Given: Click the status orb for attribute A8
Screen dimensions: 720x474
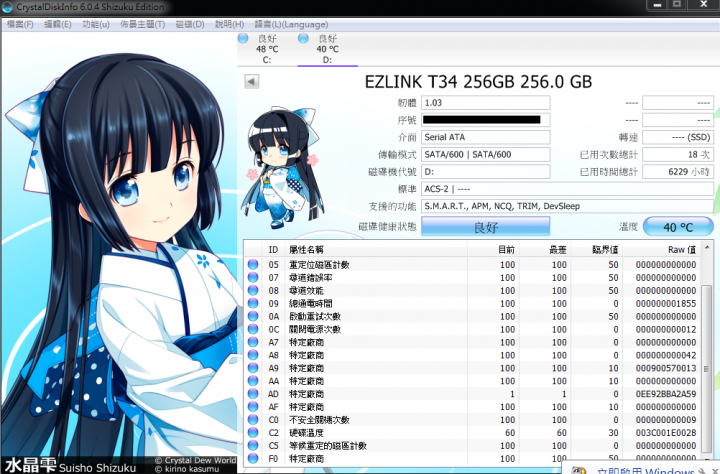Looking at the screenshot, I should click(253, 355).
